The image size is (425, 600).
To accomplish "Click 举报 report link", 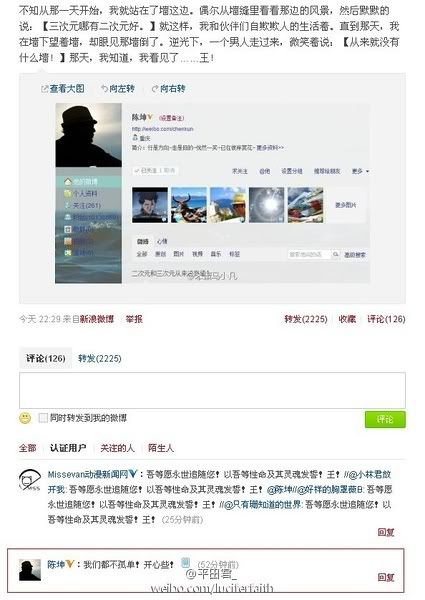I will [x=134, y=319].
